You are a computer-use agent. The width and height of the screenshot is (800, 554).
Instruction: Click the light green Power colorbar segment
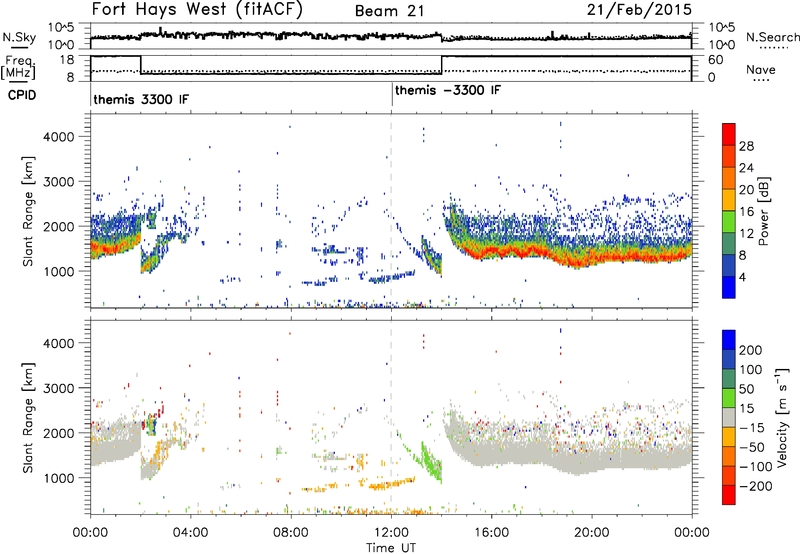pyautogui.click(x=729, y=222)
